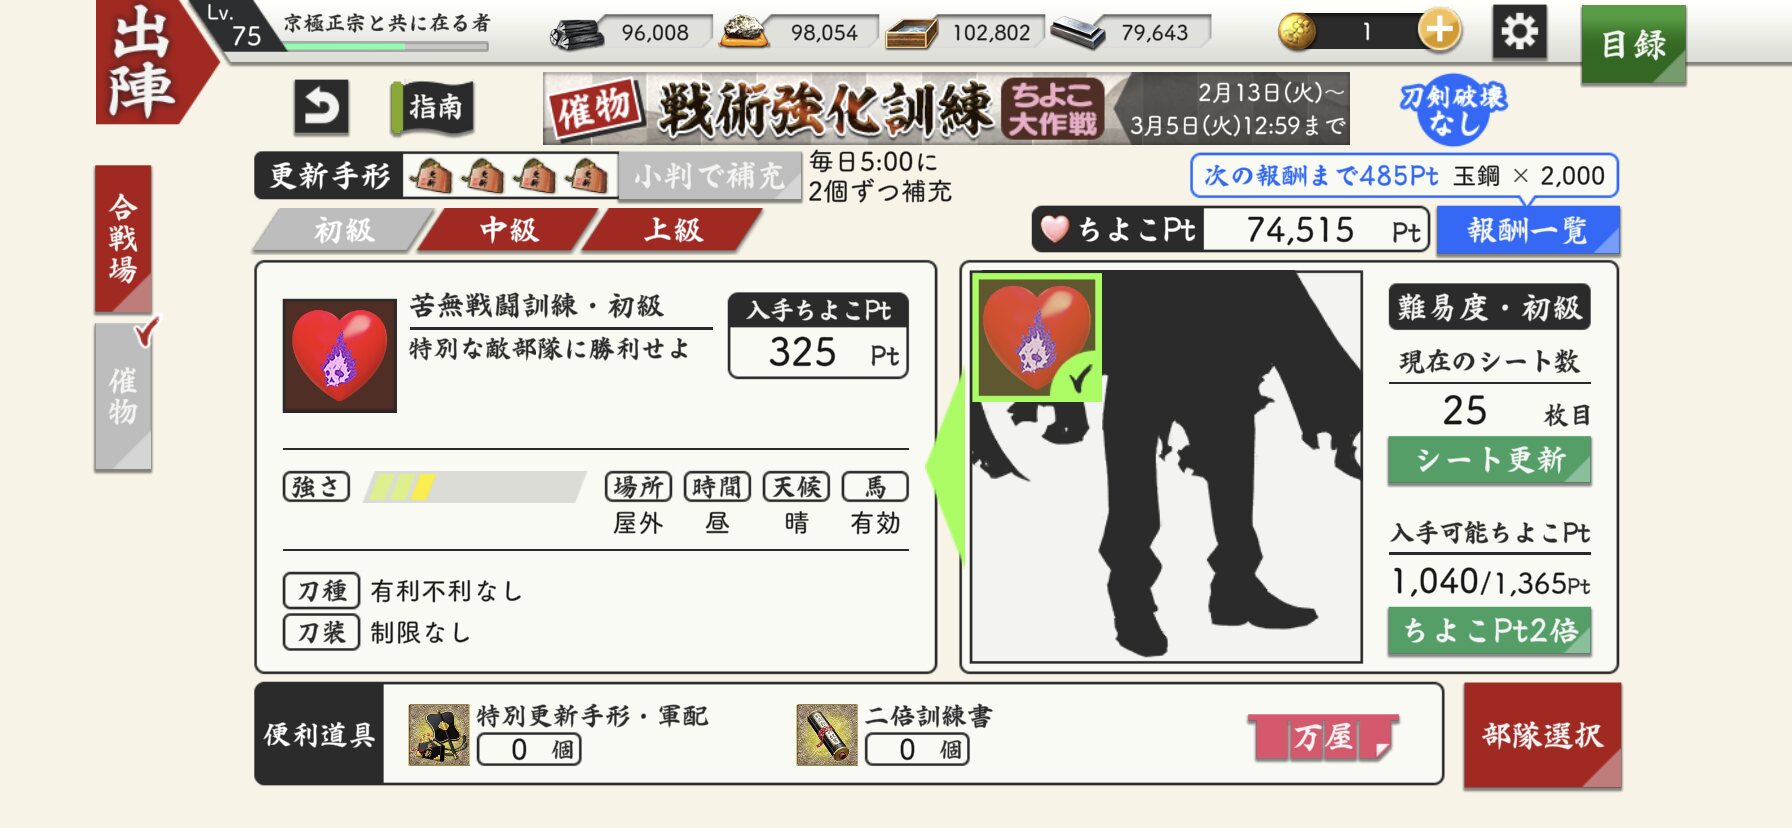Open the 指南 guide flag icon
1792x828 pixels.
point(432,108)
